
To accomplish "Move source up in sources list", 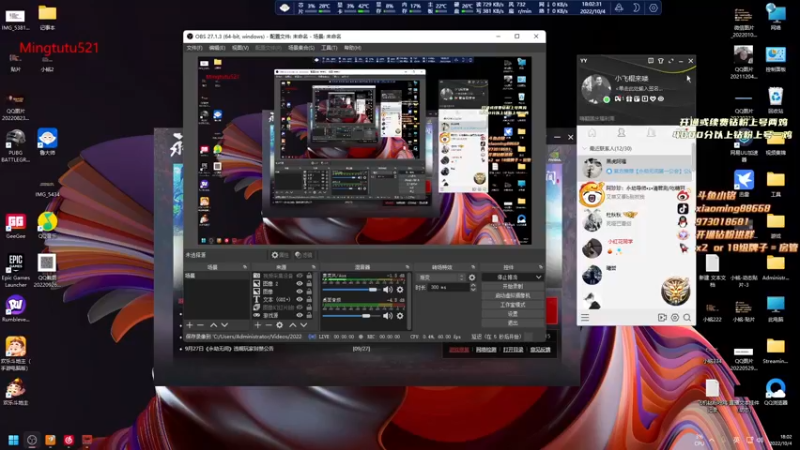I will (293, 325).
